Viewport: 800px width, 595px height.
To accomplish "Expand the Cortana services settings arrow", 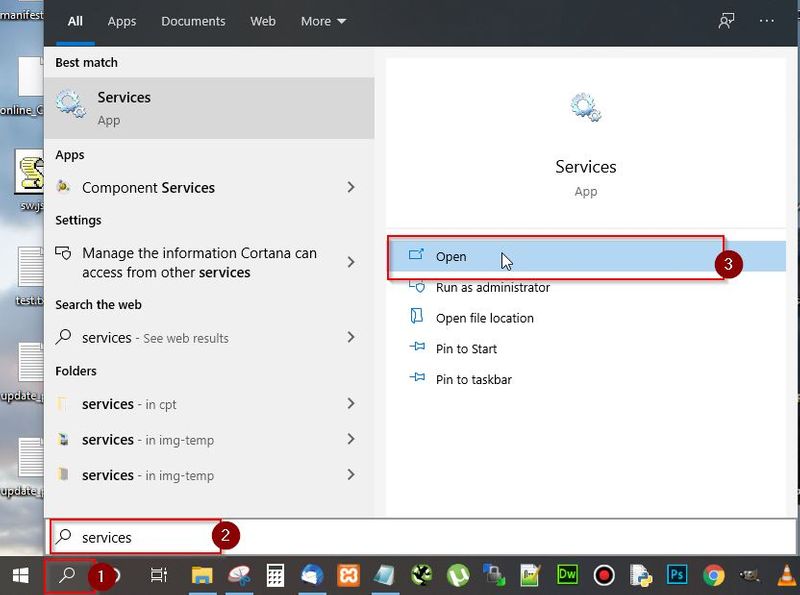I will pos(351,262).
